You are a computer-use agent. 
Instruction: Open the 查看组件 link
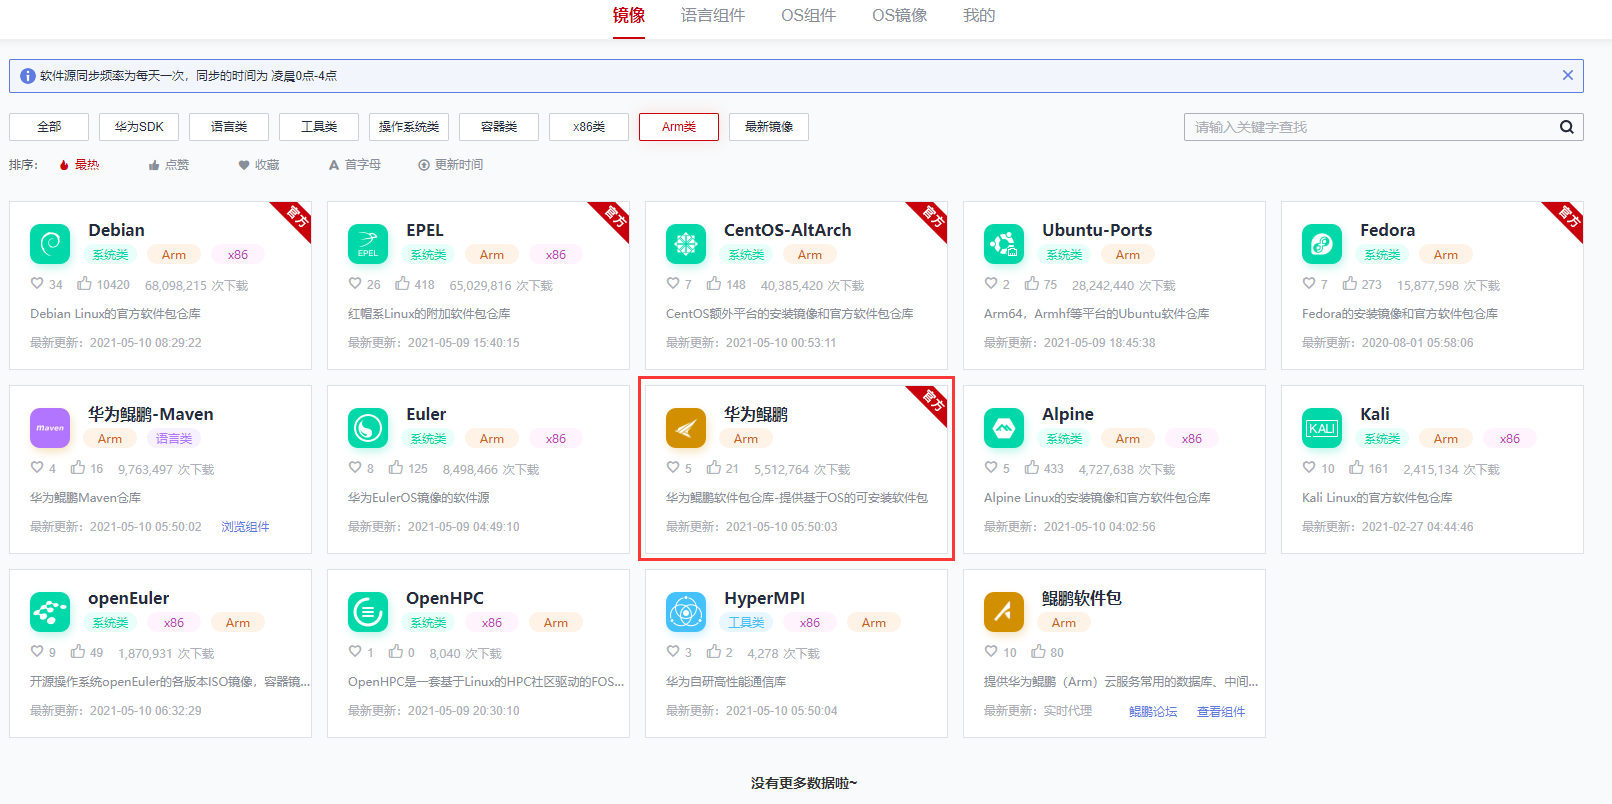pos(1221,712)
